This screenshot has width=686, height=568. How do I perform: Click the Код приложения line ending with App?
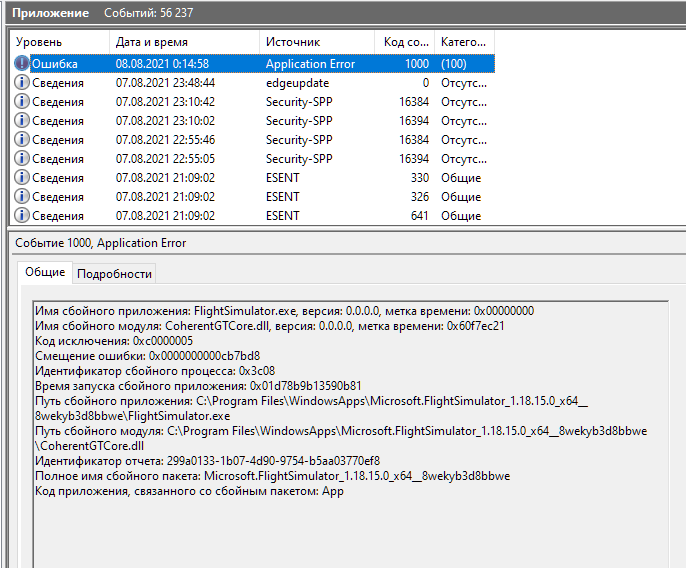coord(189,491)
